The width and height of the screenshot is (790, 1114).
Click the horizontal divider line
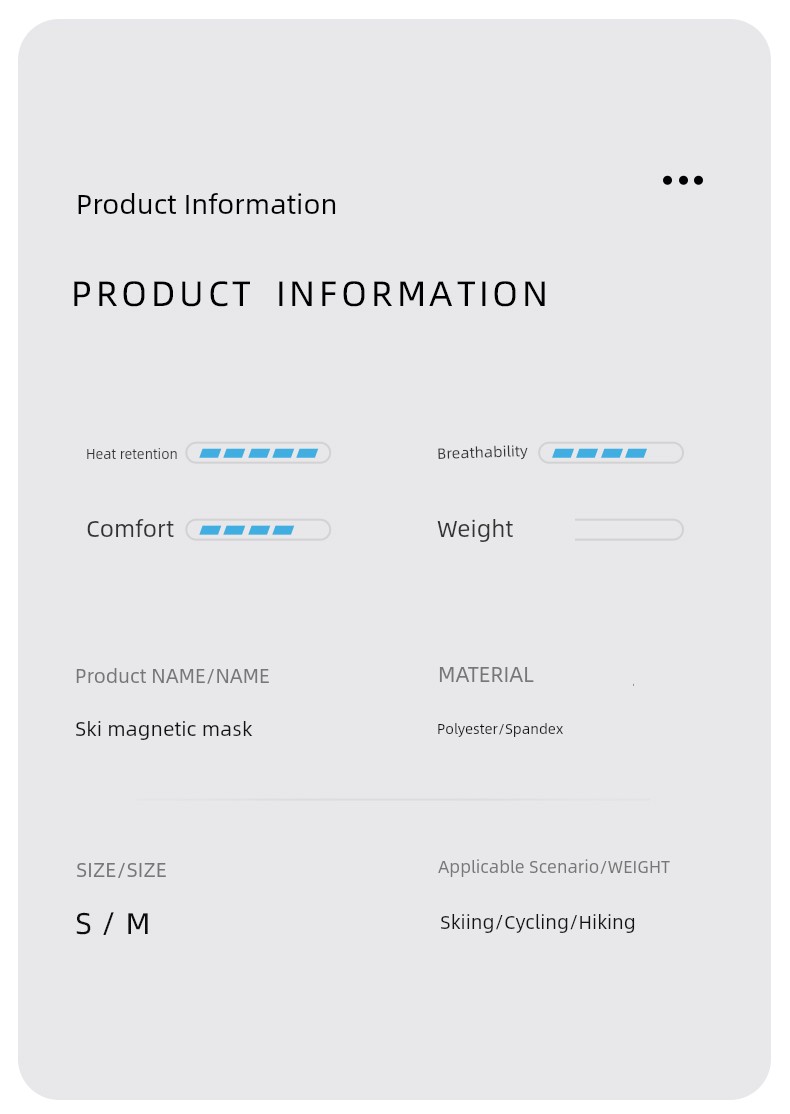coord(394,800)
